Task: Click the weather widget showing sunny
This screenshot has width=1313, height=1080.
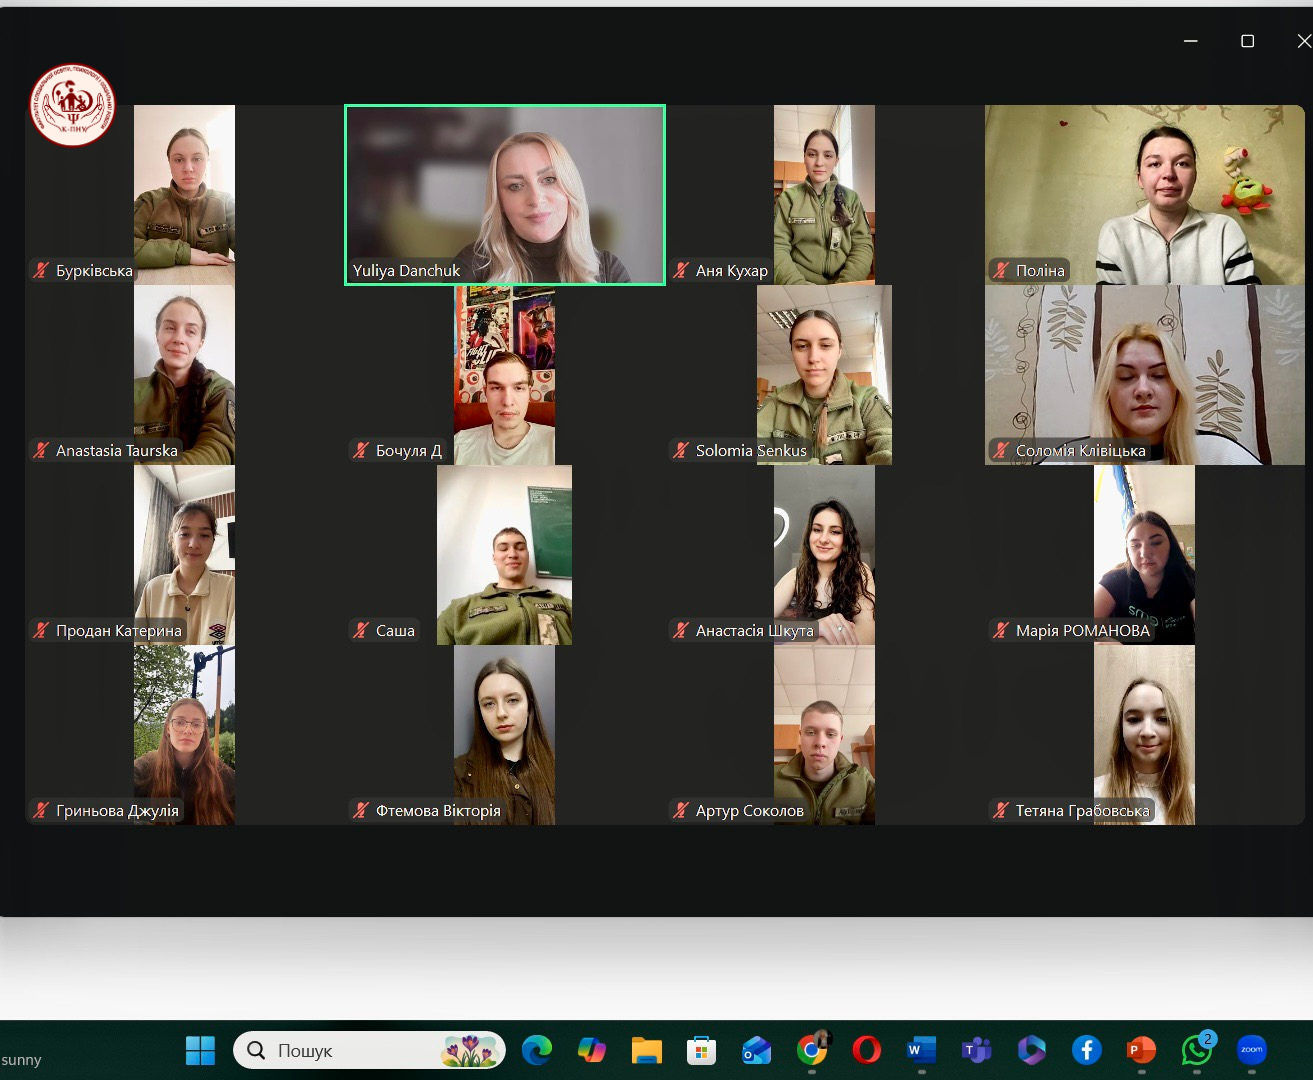Action: 22,1059
